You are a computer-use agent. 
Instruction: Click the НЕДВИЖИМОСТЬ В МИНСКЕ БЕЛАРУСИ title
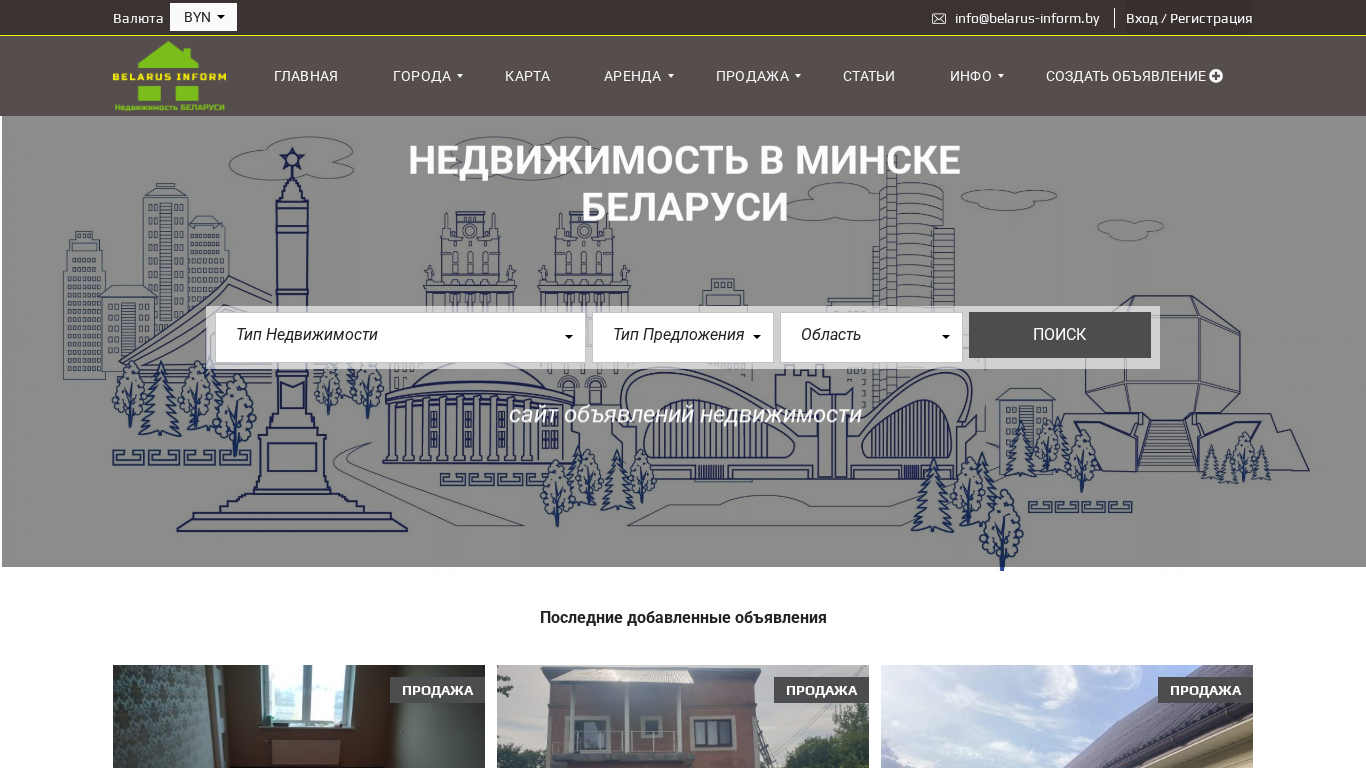(684, 183)
